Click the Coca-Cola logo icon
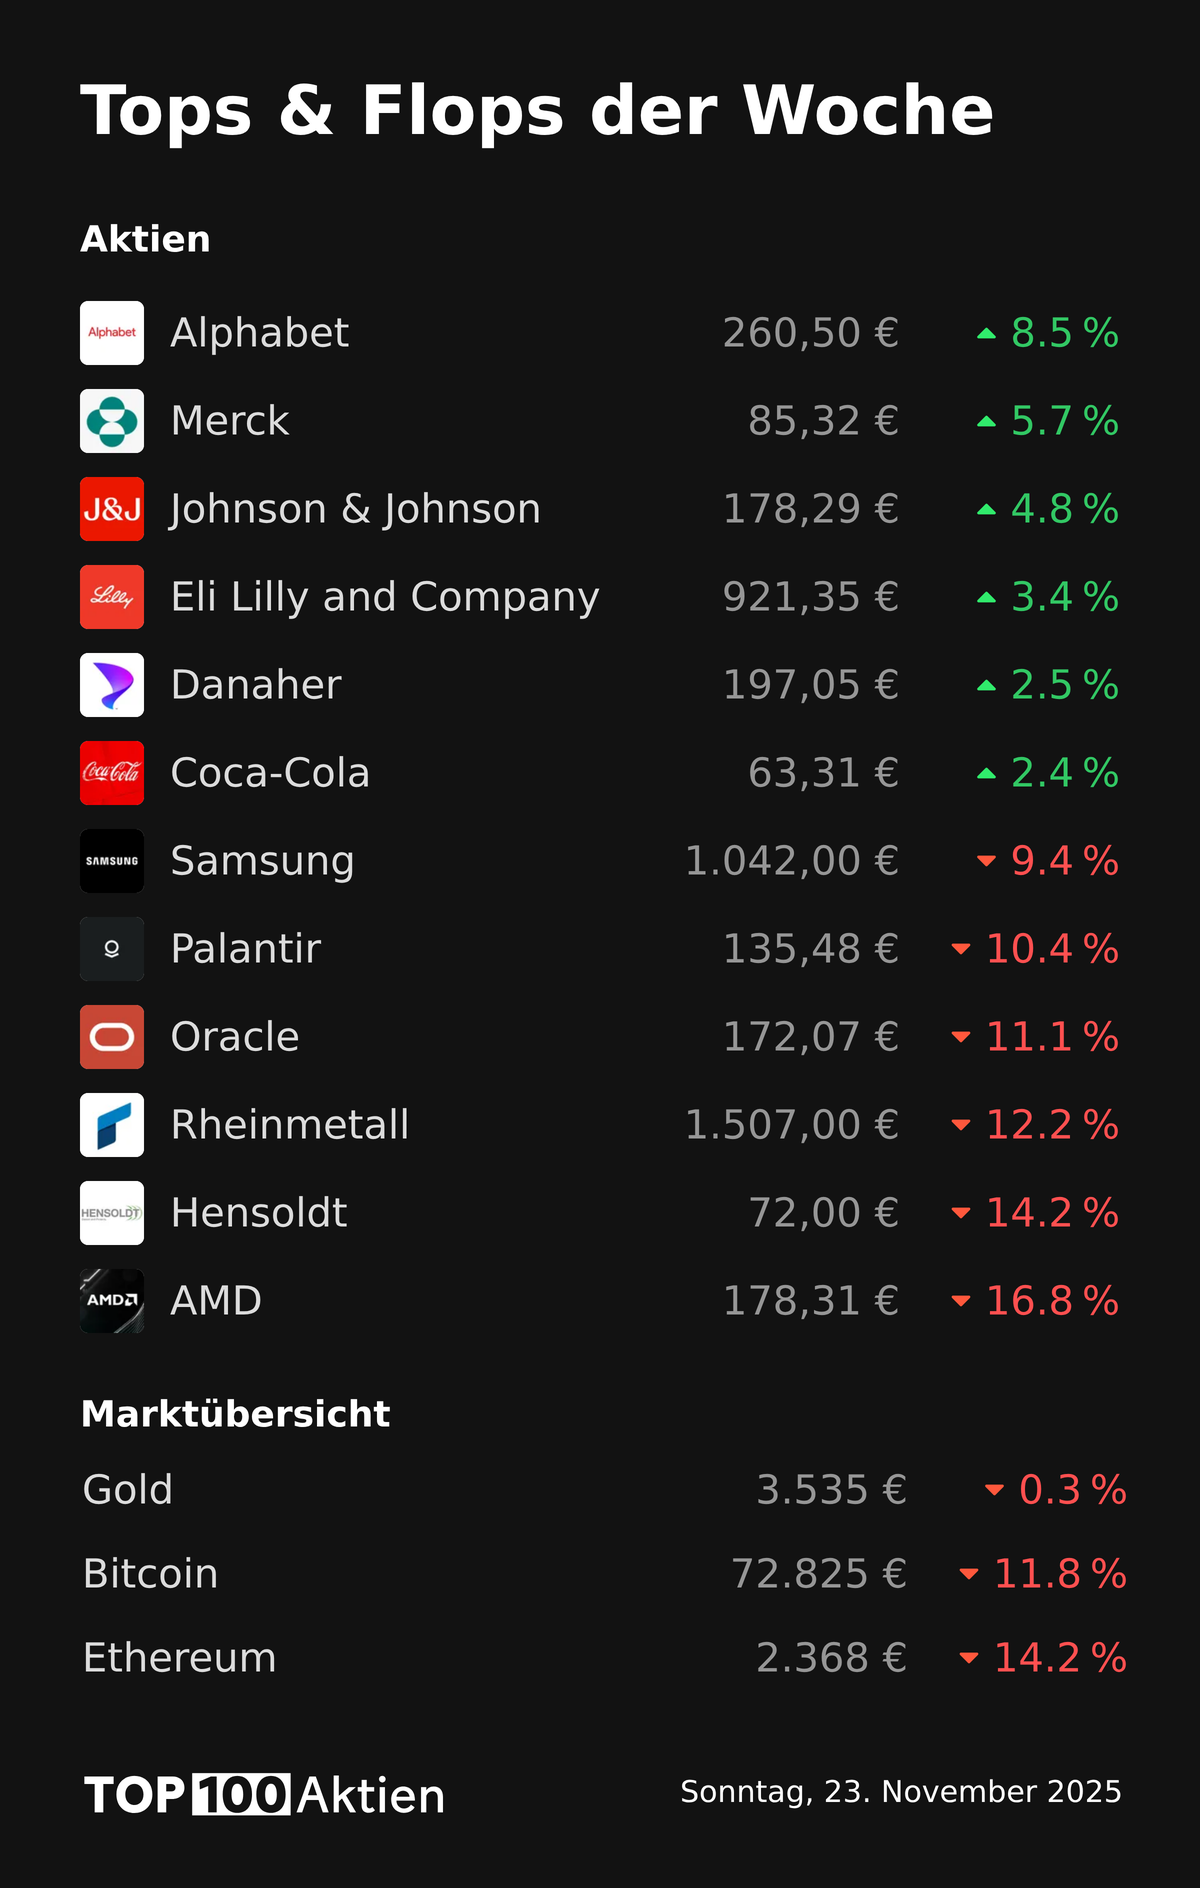Image resolution: width=1200 pixels, height=1888 pixels. [x=112, y=773]
